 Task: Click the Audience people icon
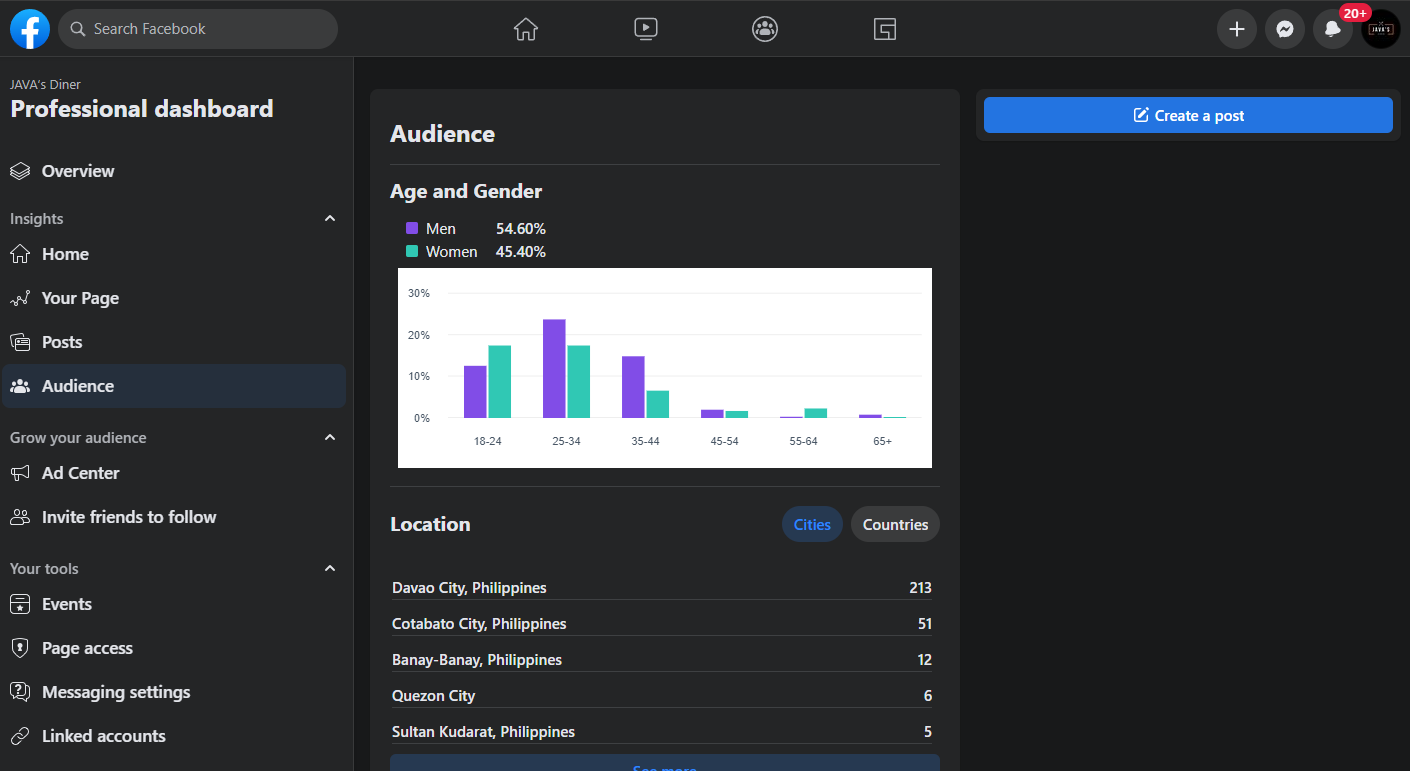tap(20, 386)
